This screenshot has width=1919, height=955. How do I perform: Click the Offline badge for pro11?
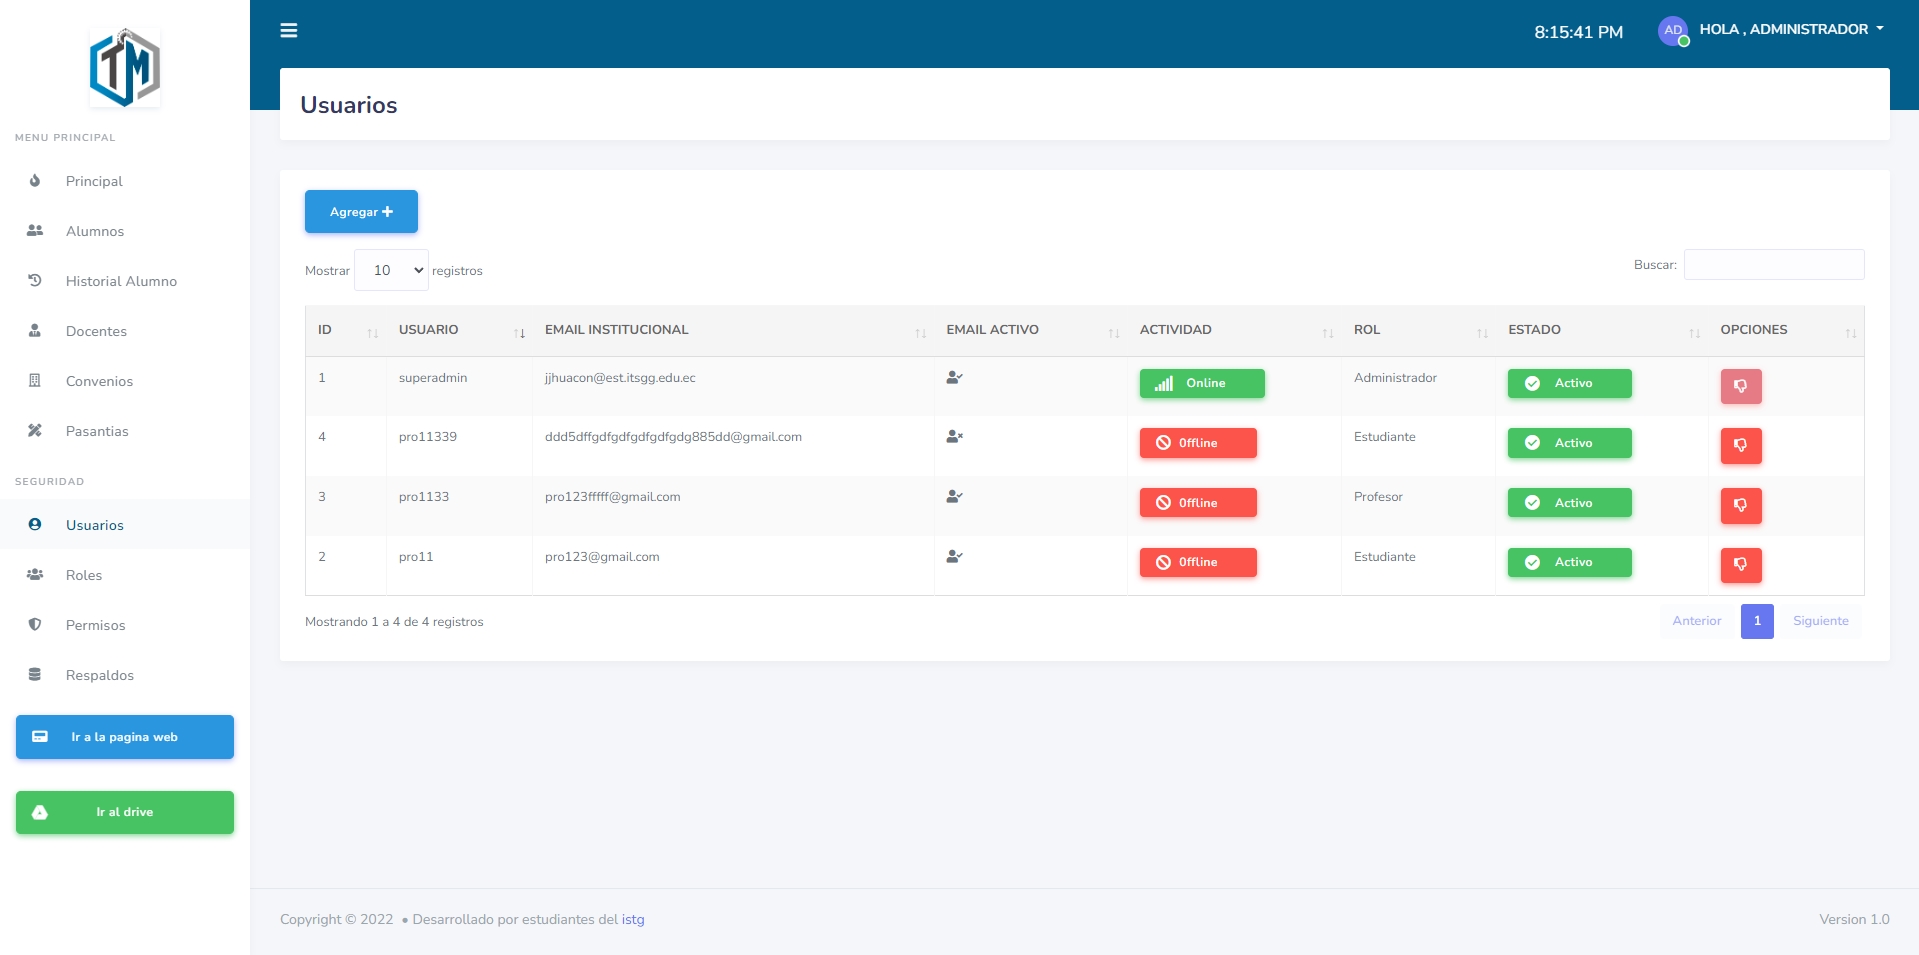1198,562
